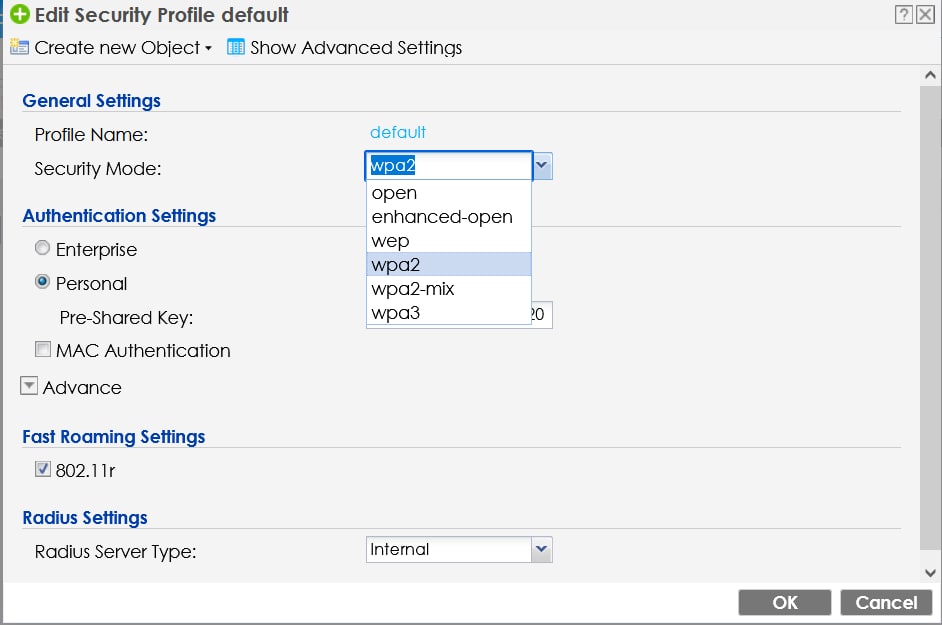Viewport: 942px width, 625px height.
Task: Click the scrollbar down arrow
Action: tap(930, 573)
